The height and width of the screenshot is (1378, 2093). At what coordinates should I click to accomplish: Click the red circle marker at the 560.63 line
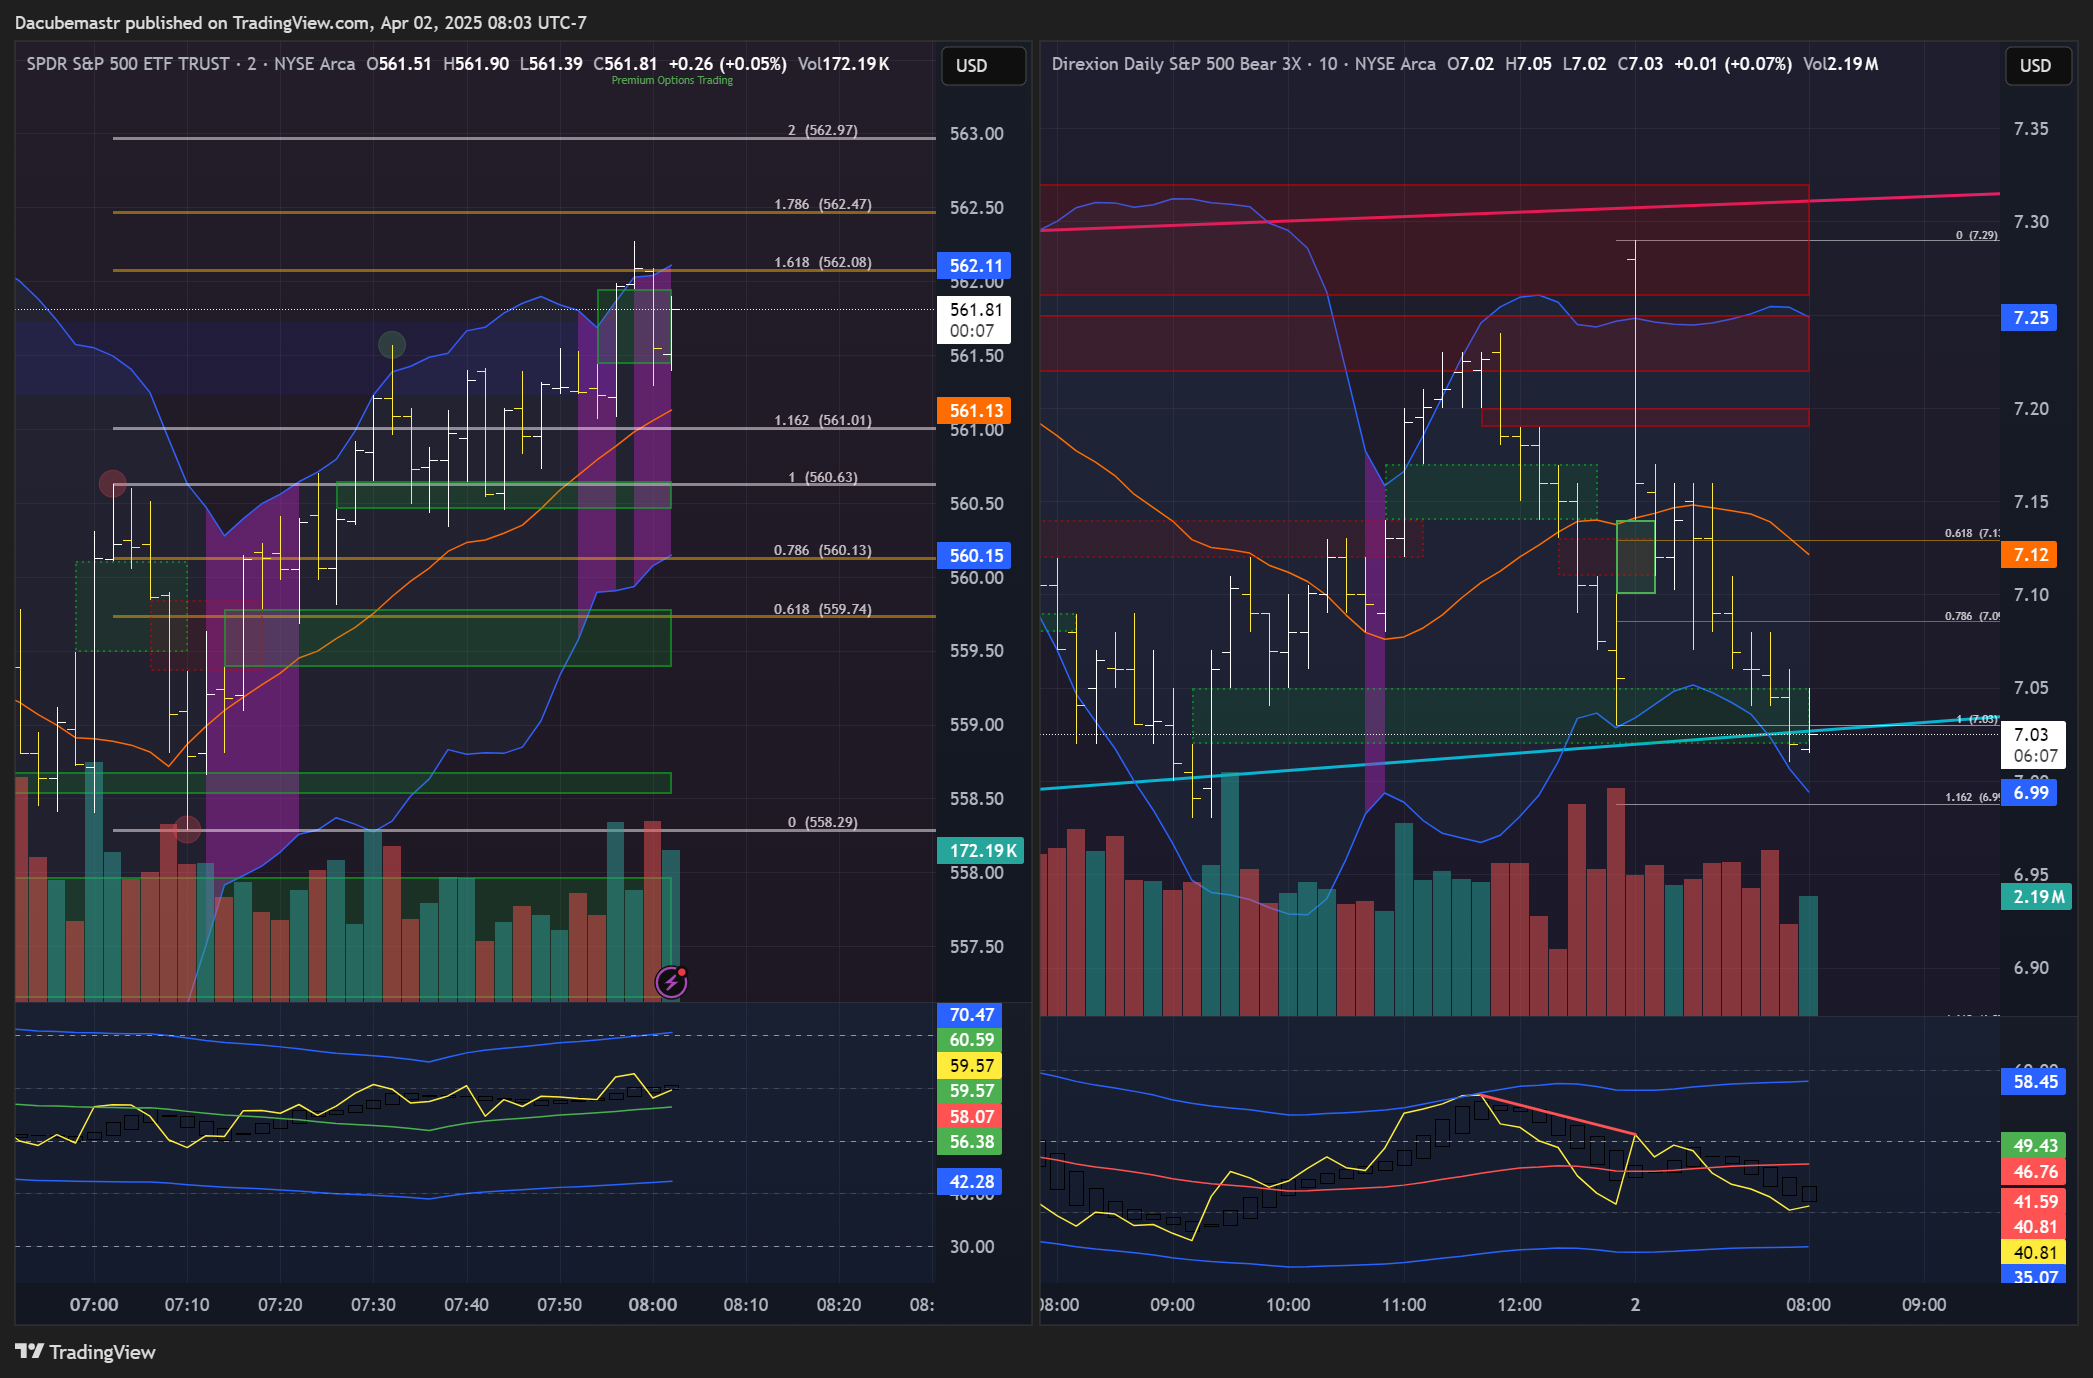(113, 484)
